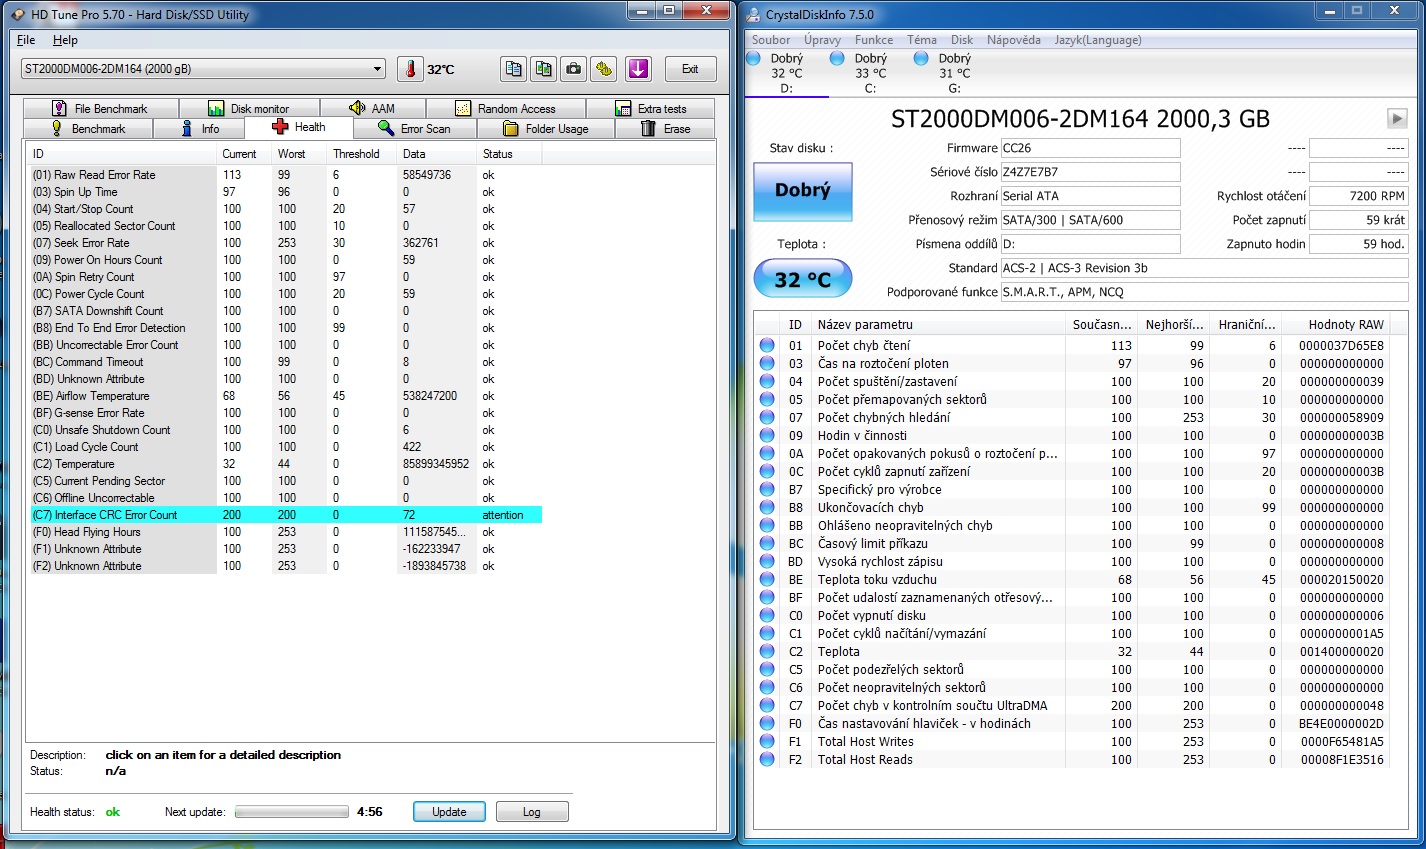Click the copy screenshot to clipboard icon
This screenshot has height=849, width=1426.
pyautogui.click(x=544, y=69)
